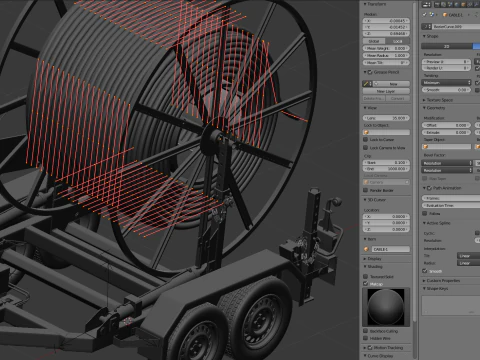
Task: Uncheck the Smooth checkbox under Active Spline
Action: (x=425, y=271)
